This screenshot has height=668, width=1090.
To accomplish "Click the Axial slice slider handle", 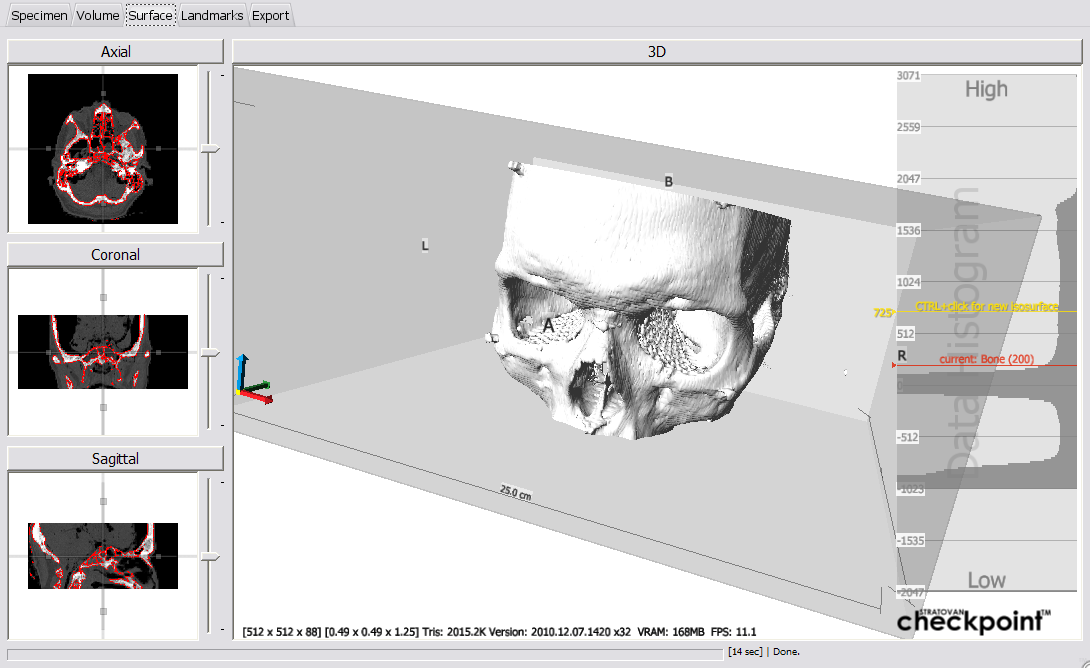I will click(x=209, y=149).
